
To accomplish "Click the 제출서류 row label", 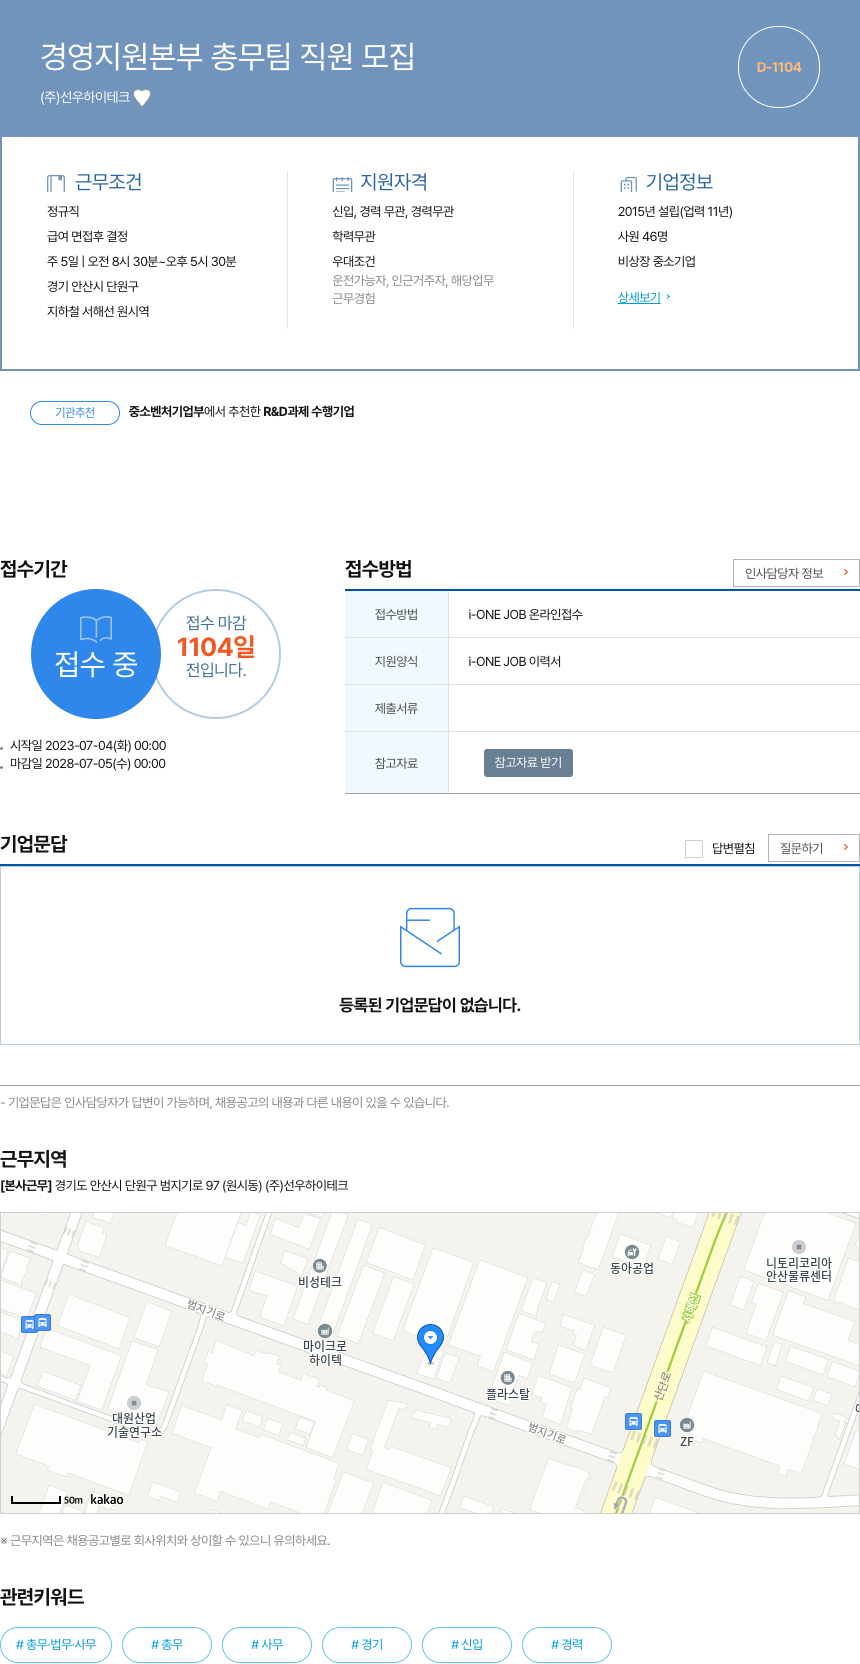I will click(396, 708).
